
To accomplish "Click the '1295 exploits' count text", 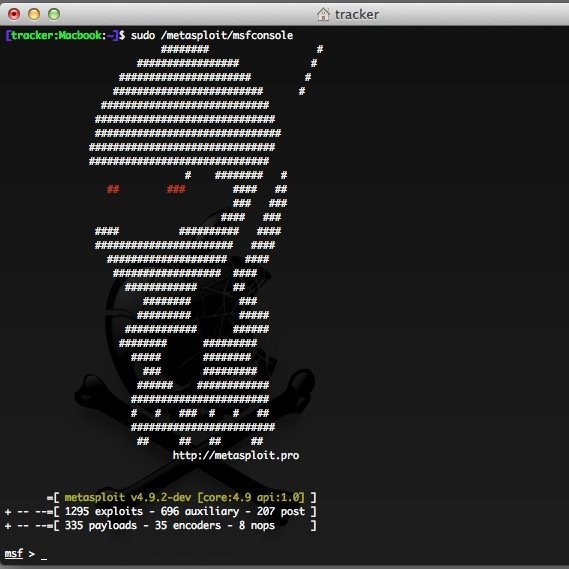I will (104, 512).
